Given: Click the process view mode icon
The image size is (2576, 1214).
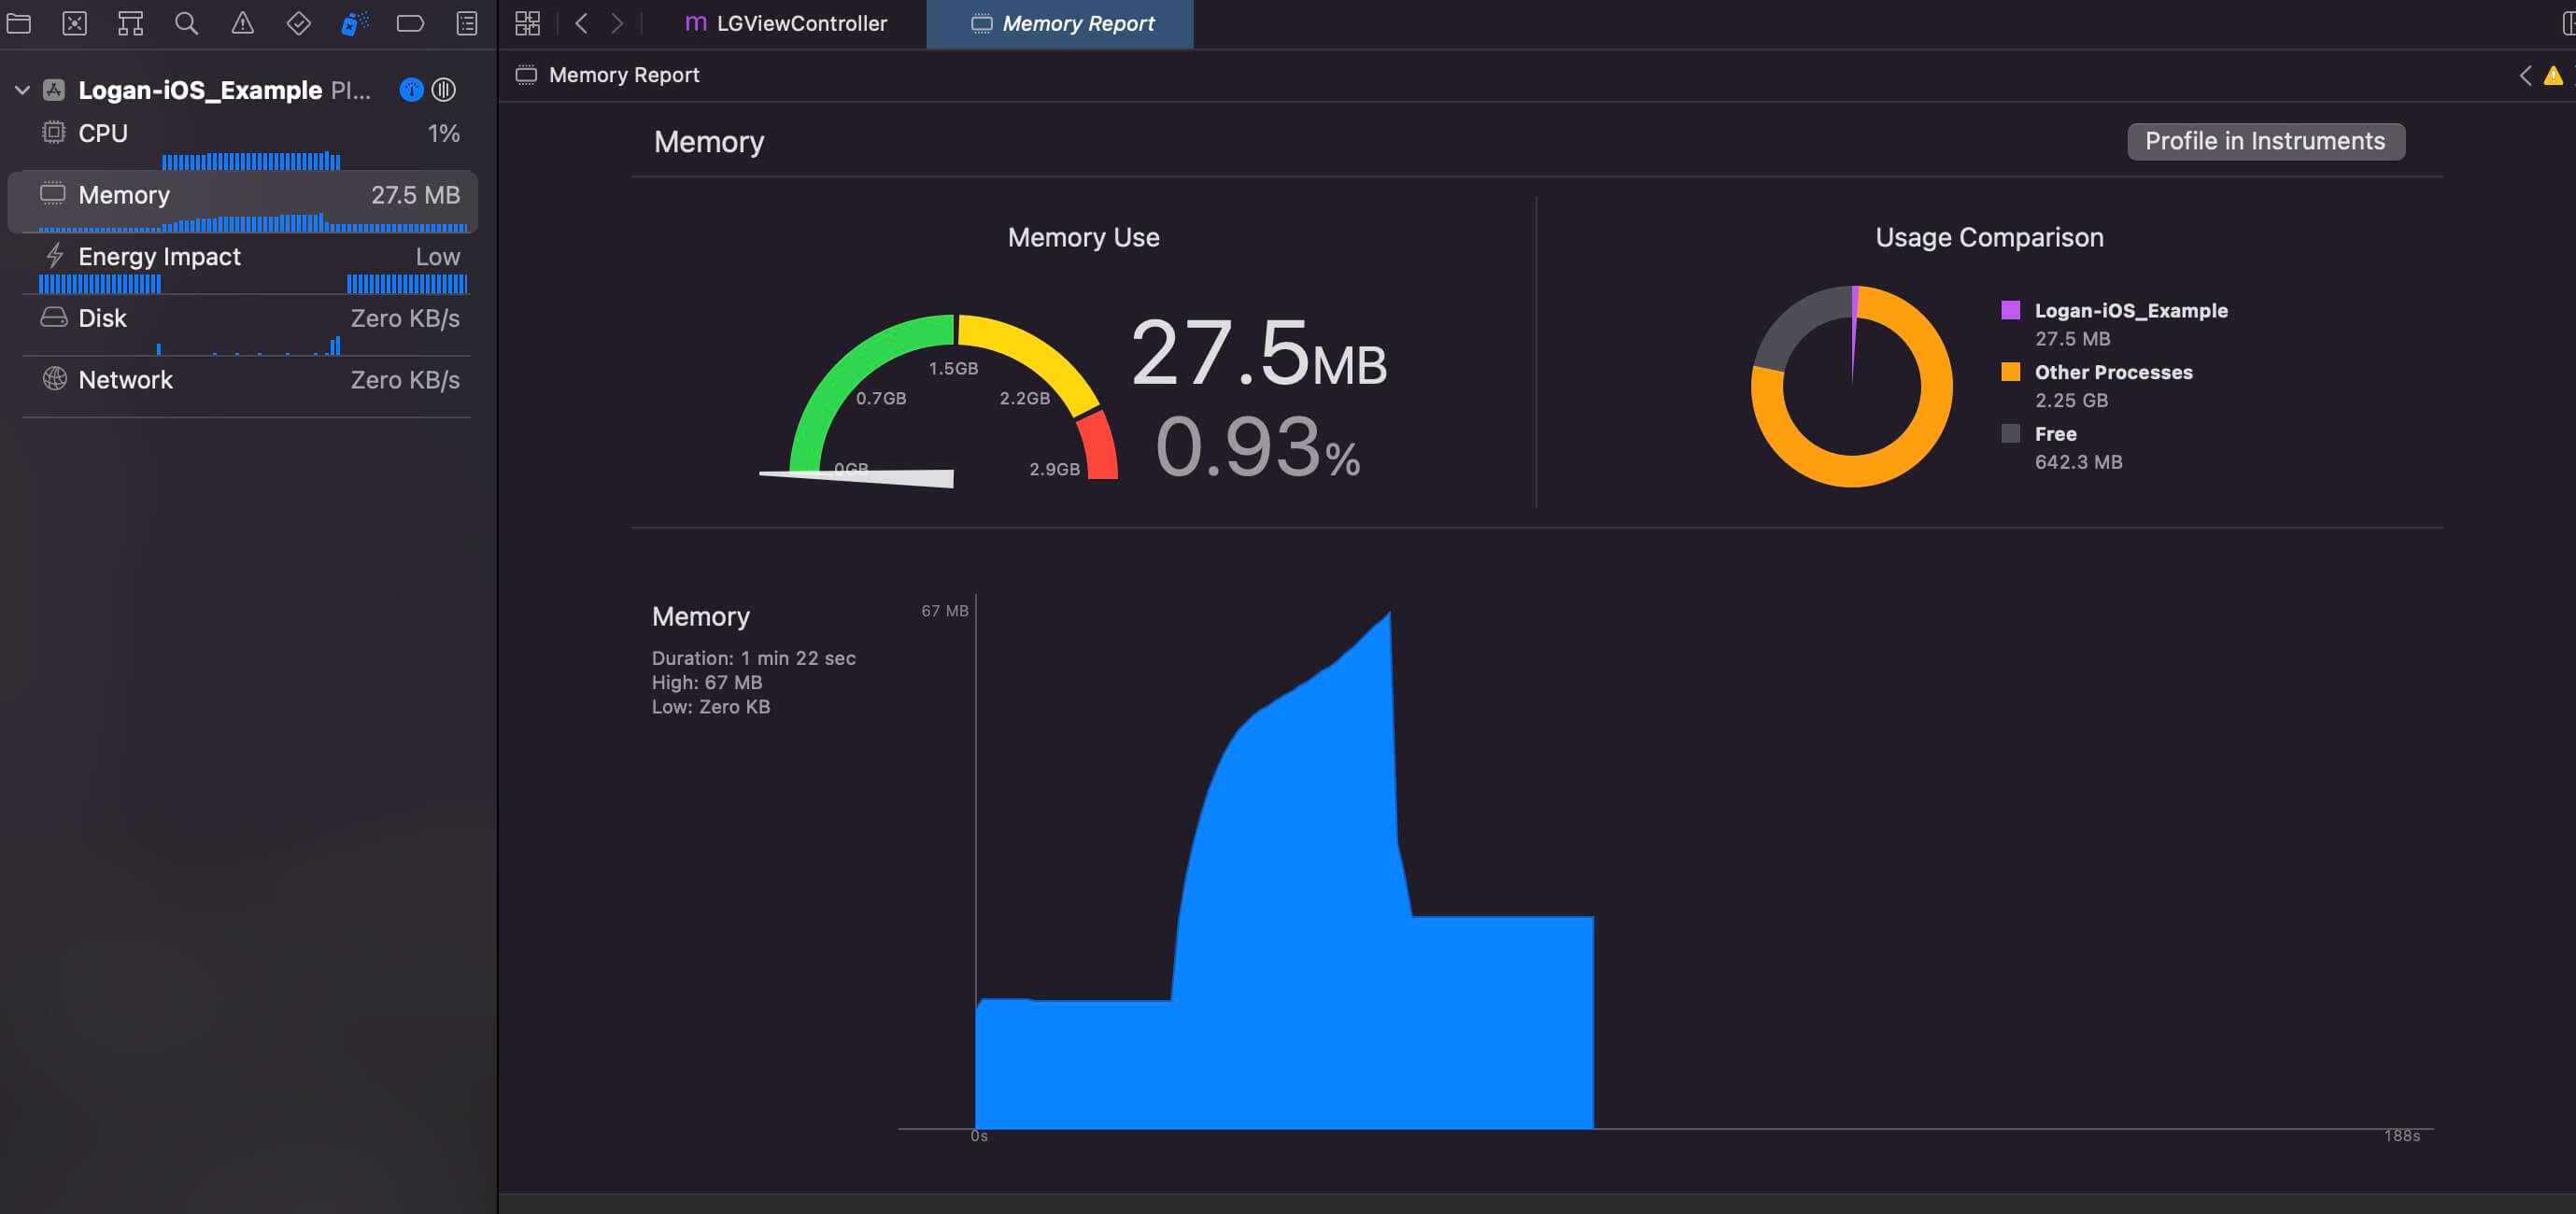Looking at the screenshot, I should tap(444, 90).
